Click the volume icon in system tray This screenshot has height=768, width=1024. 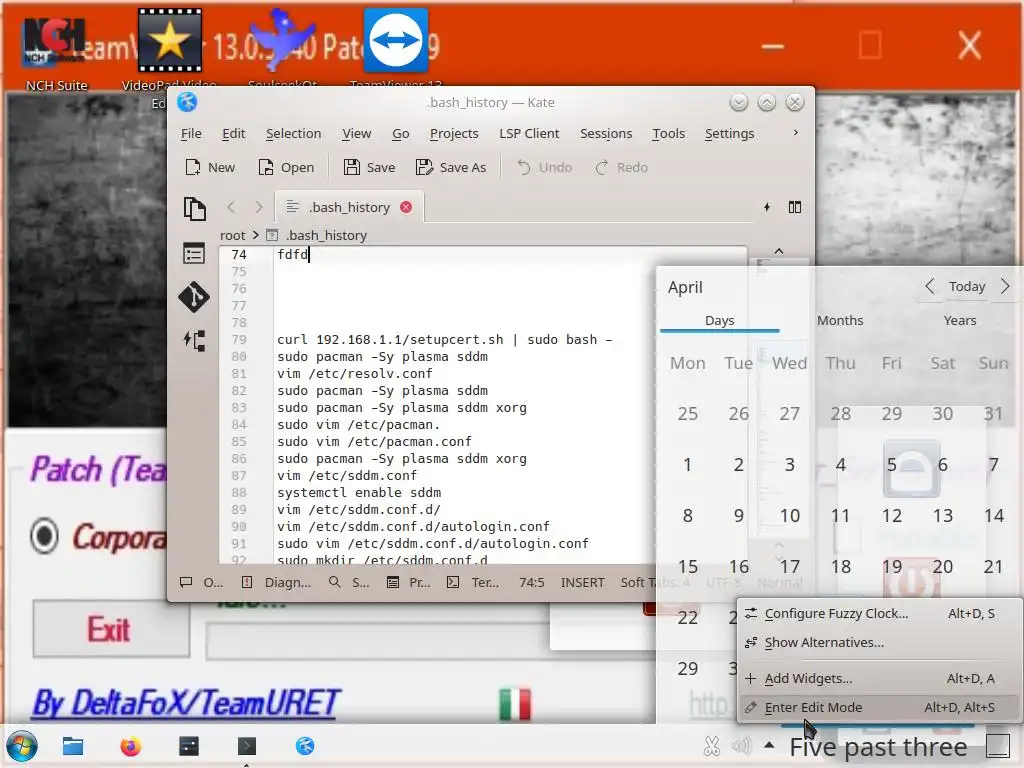click(x=741, y=745)
